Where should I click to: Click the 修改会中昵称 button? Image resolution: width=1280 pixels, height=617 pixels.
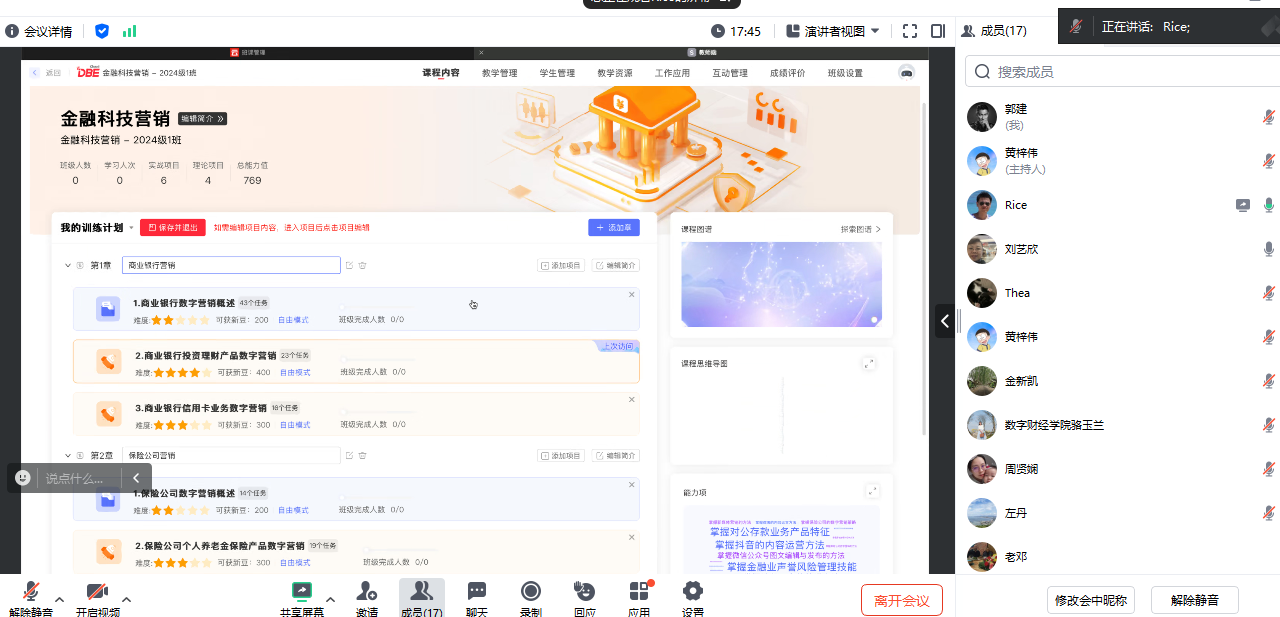(x=1091, y=600)
